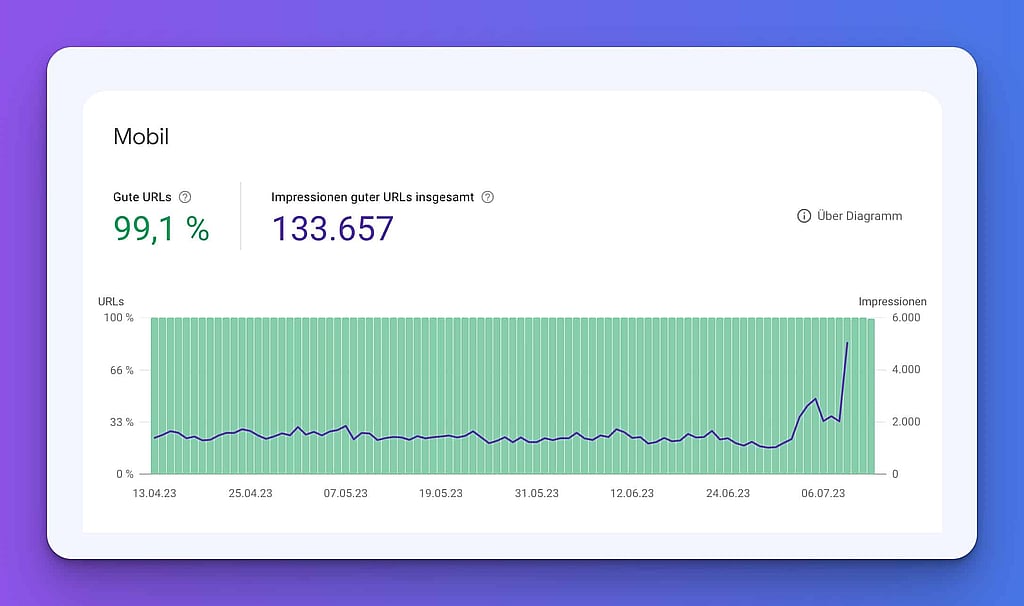Select the 25.04.23 date label
This screenshot has width=1024, height=606.
[x=250, y=493]
